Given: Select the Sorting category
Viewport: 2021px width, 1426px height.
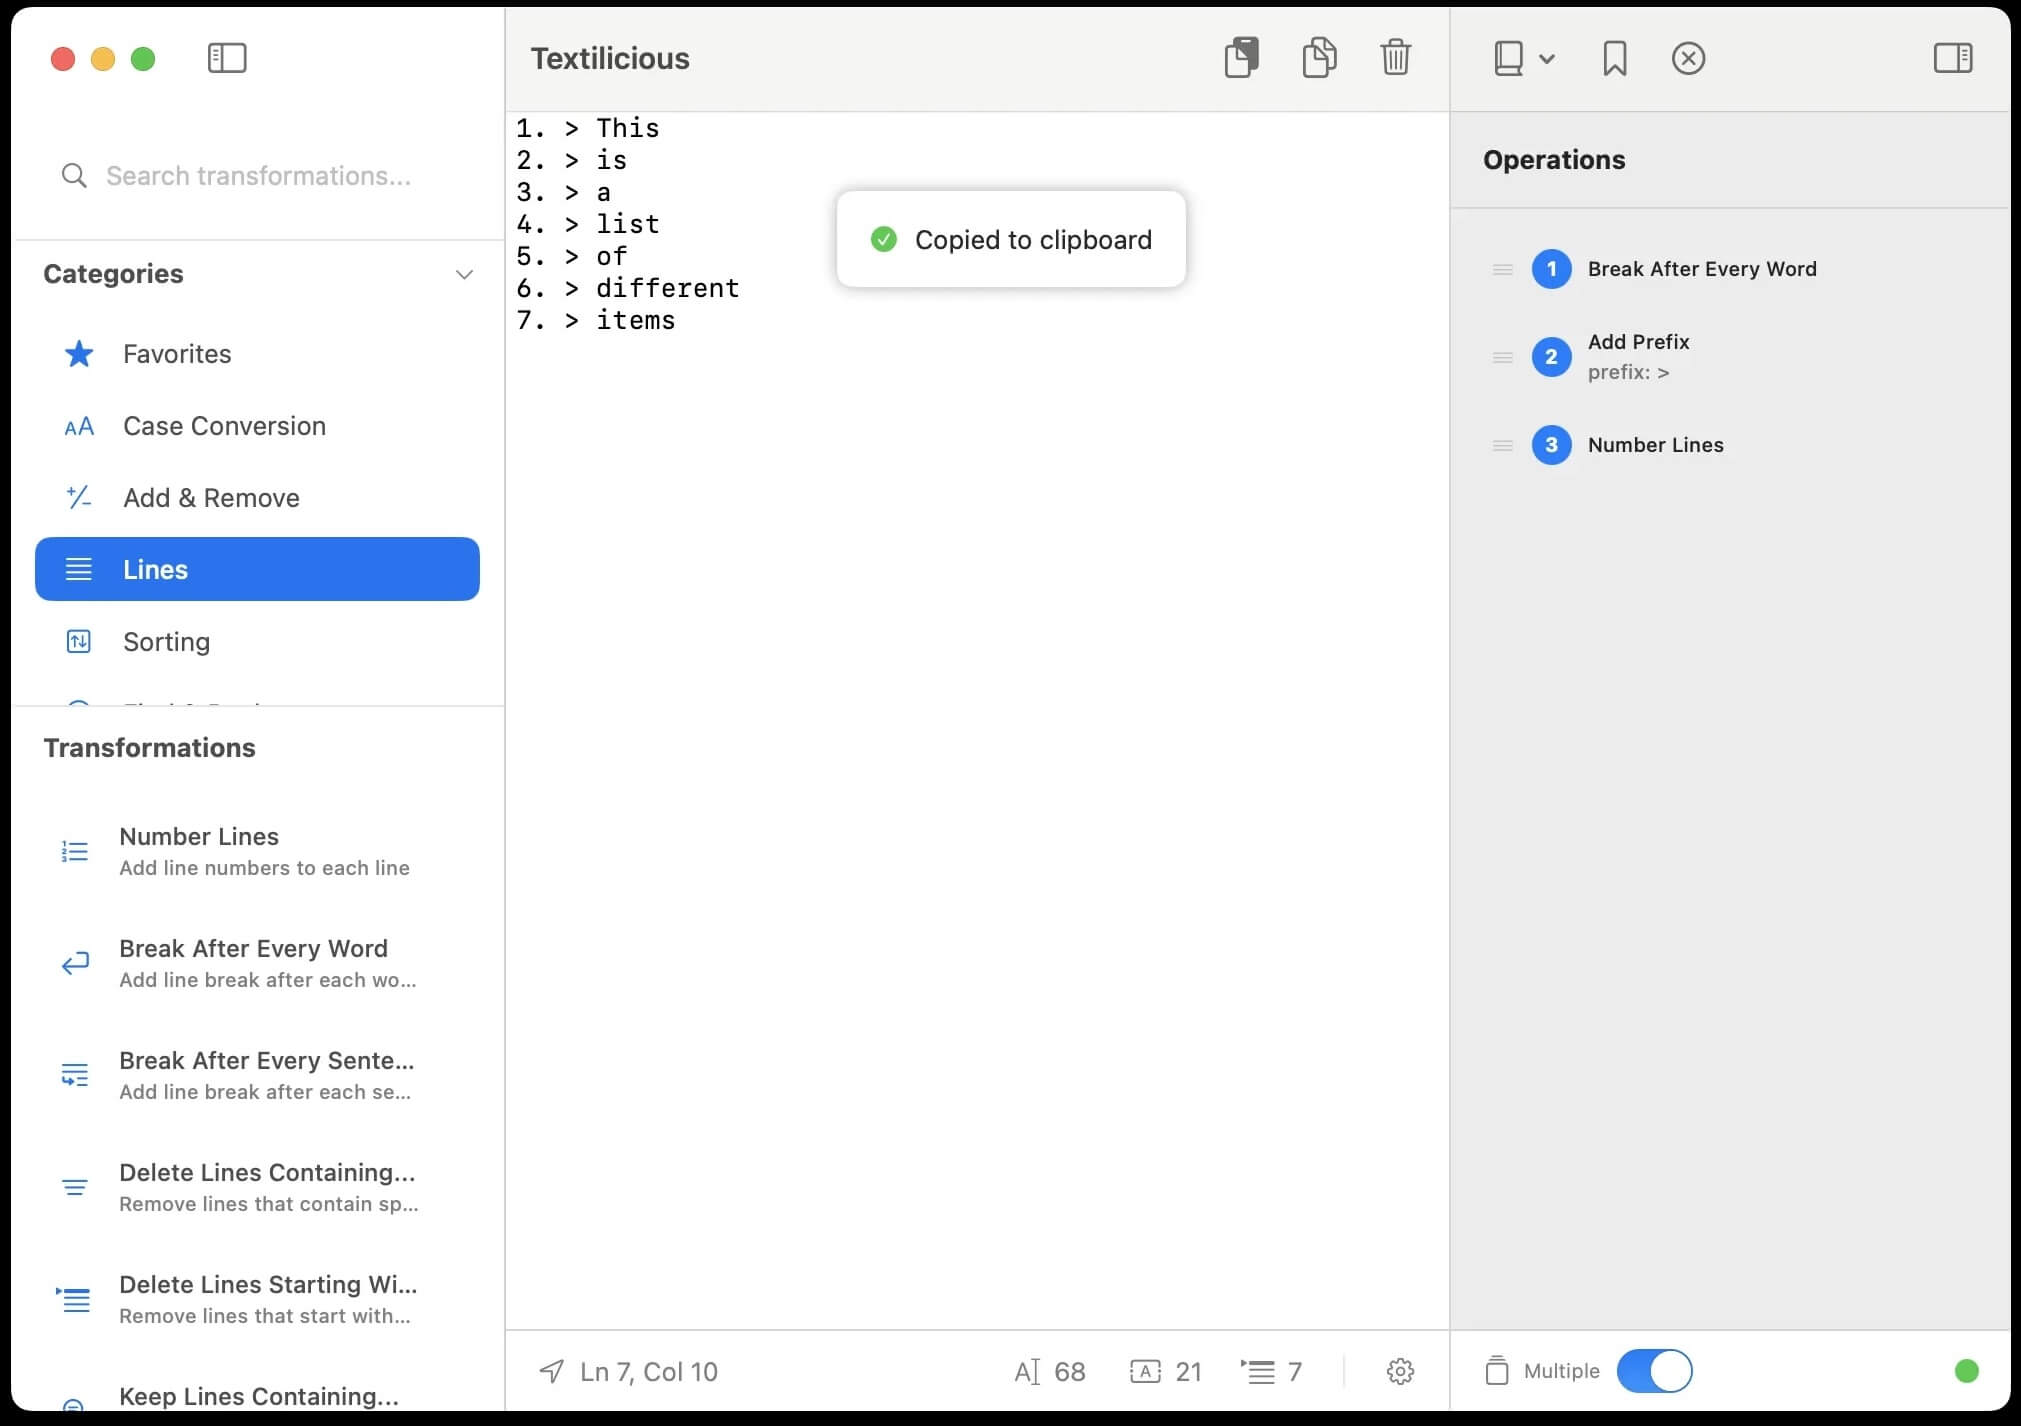Looking at the screenshot, I should 166,642.
